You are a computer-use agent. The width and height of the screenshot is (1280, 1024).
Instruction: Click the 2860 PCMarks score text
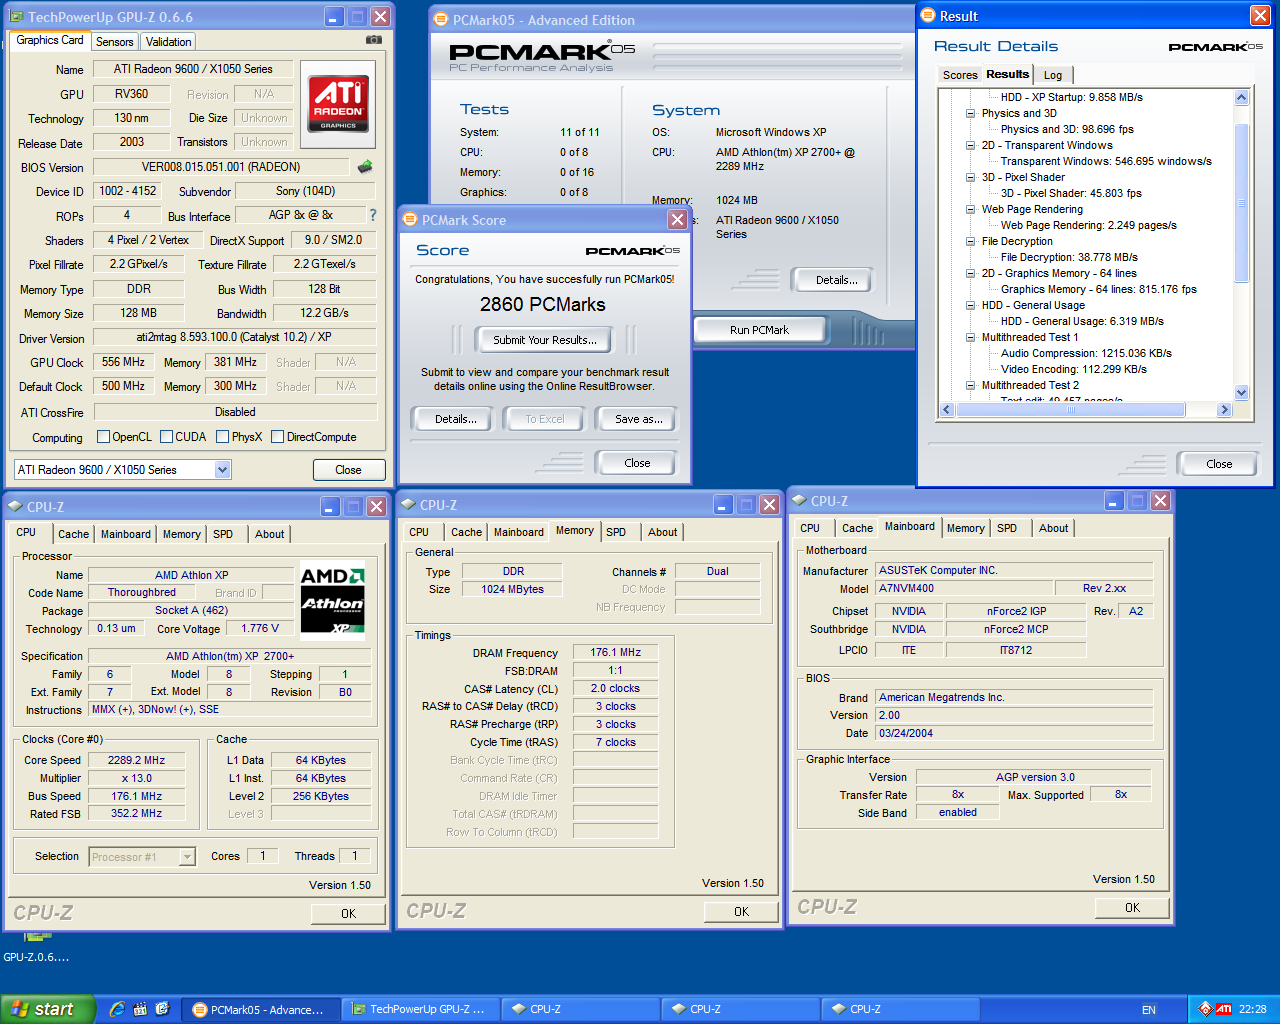[x=543, y=304]
